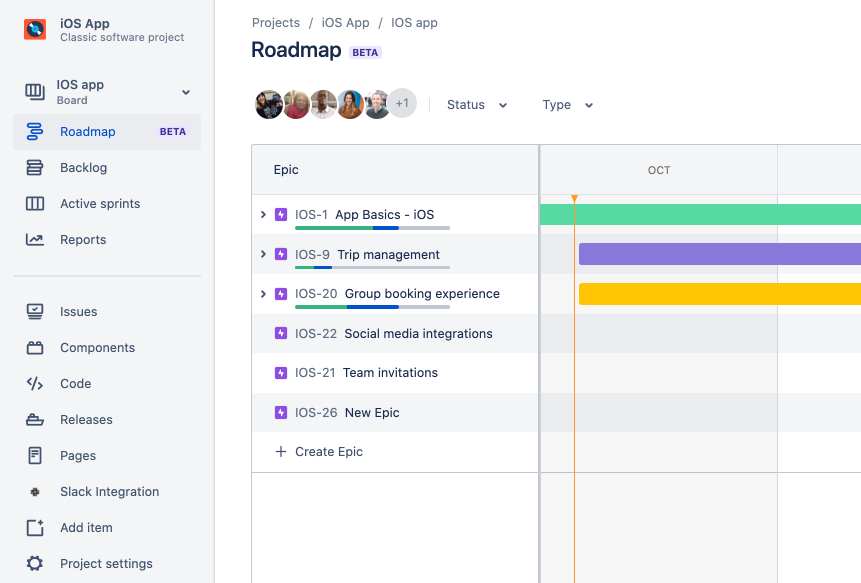Image resolution: width=861 pixels, height=583 pixels.
Task: Open Project settings
Action: [106, 563]
